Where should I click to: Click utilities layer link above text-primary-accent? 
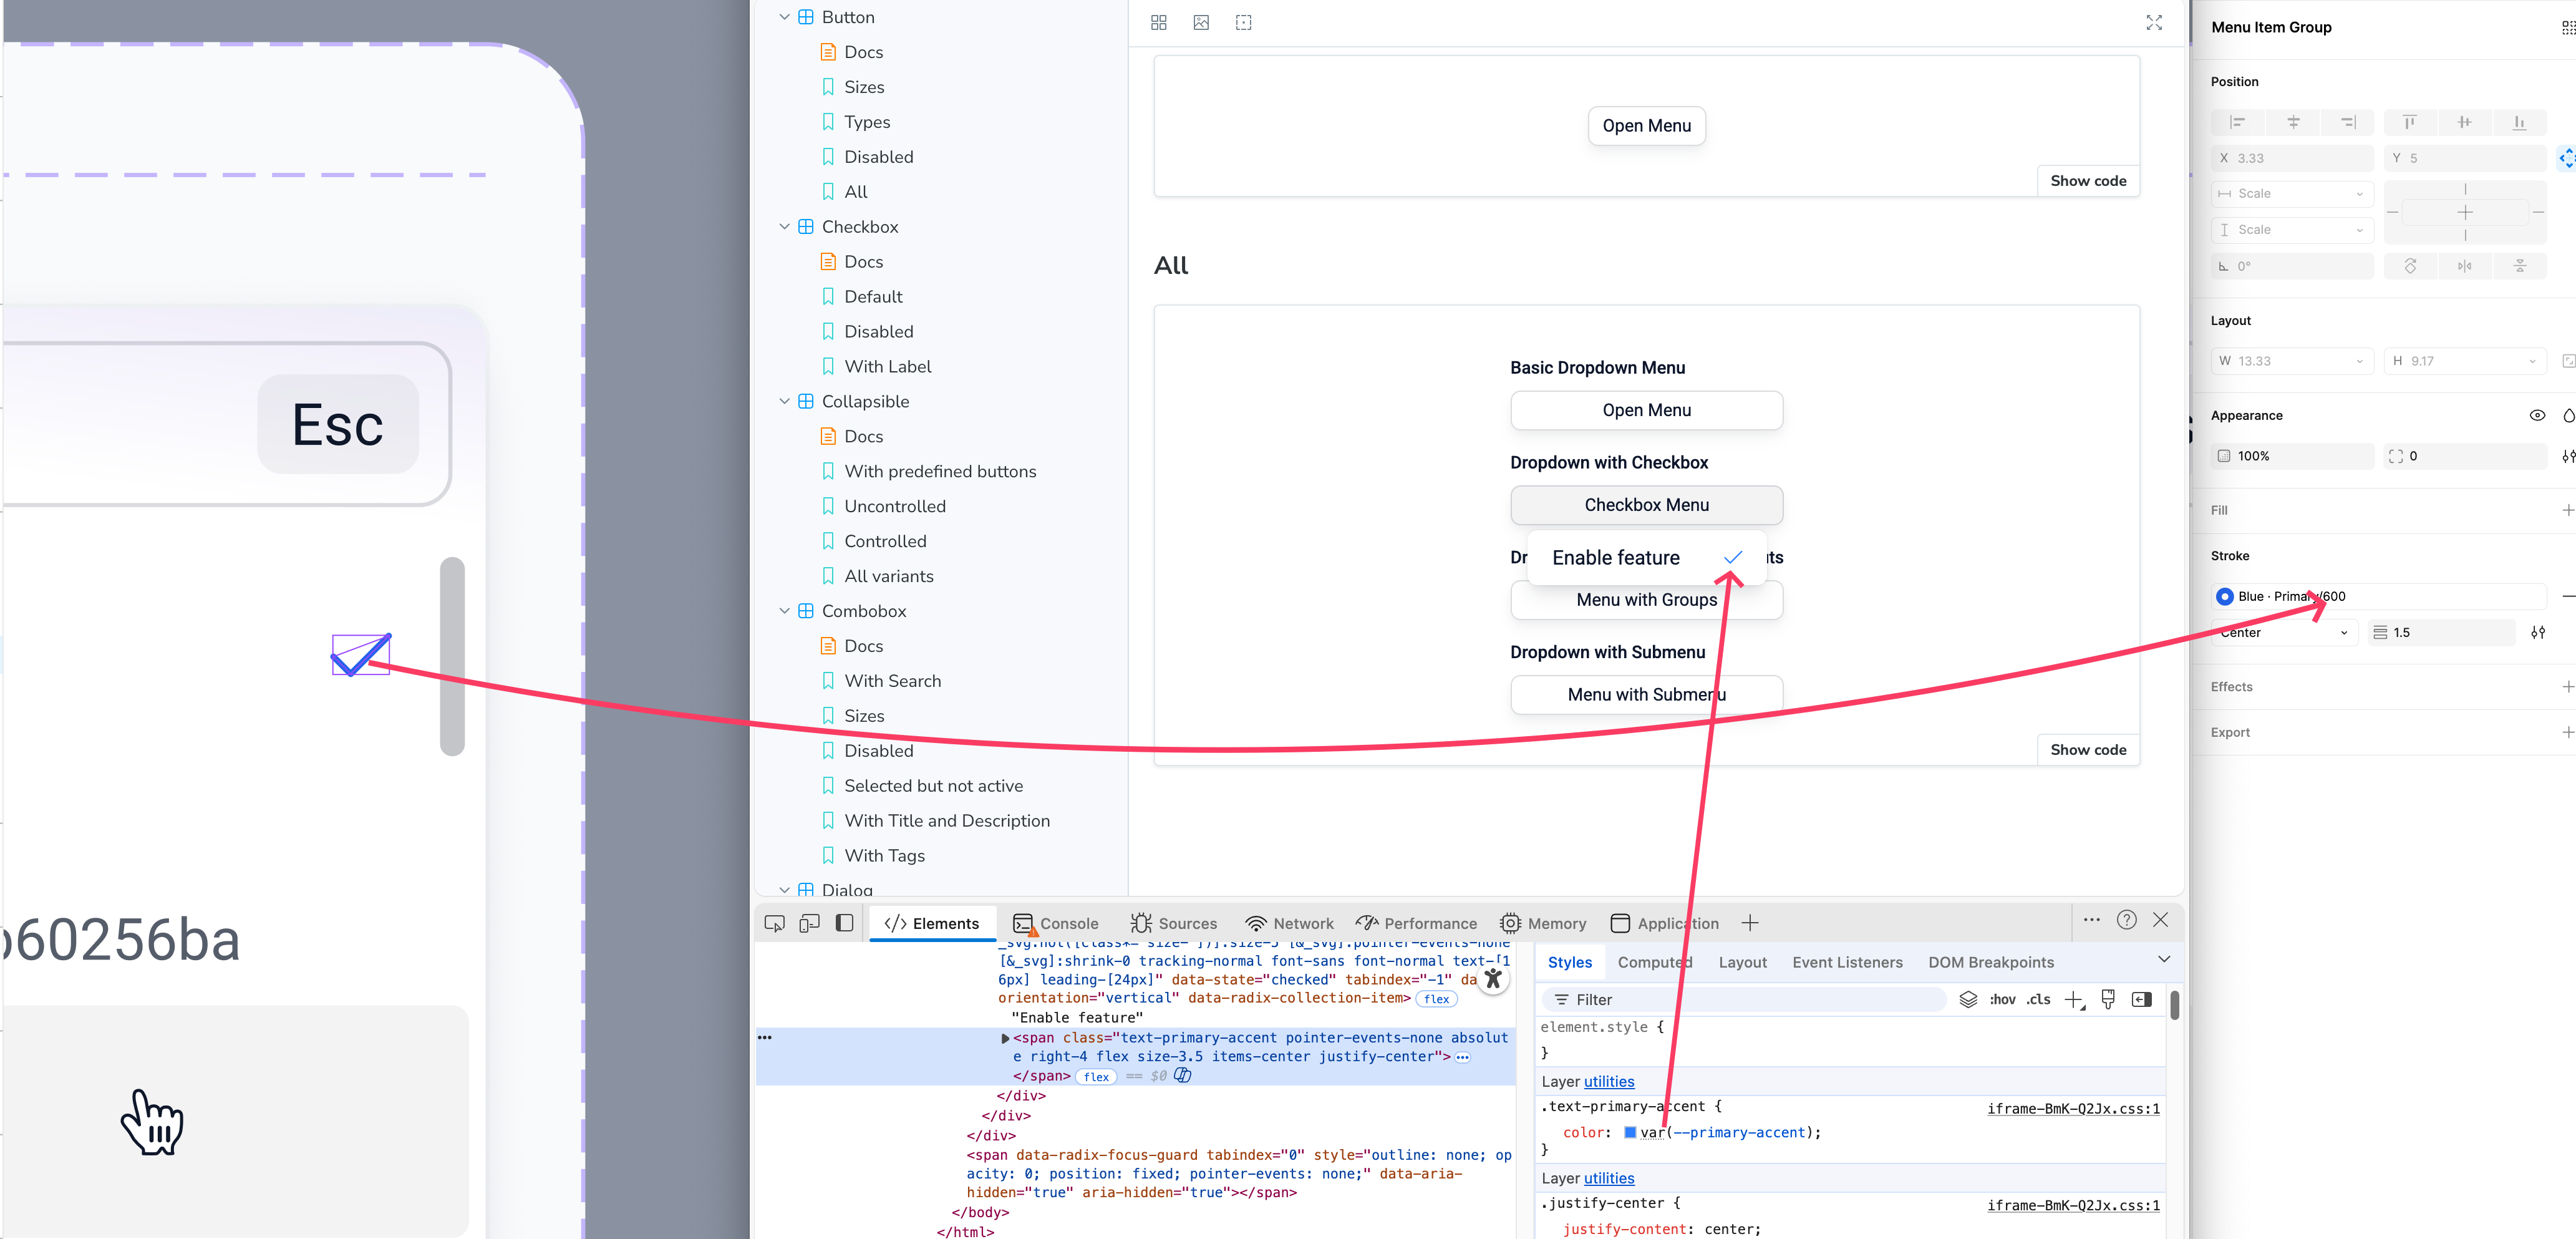(1609, 1081)
